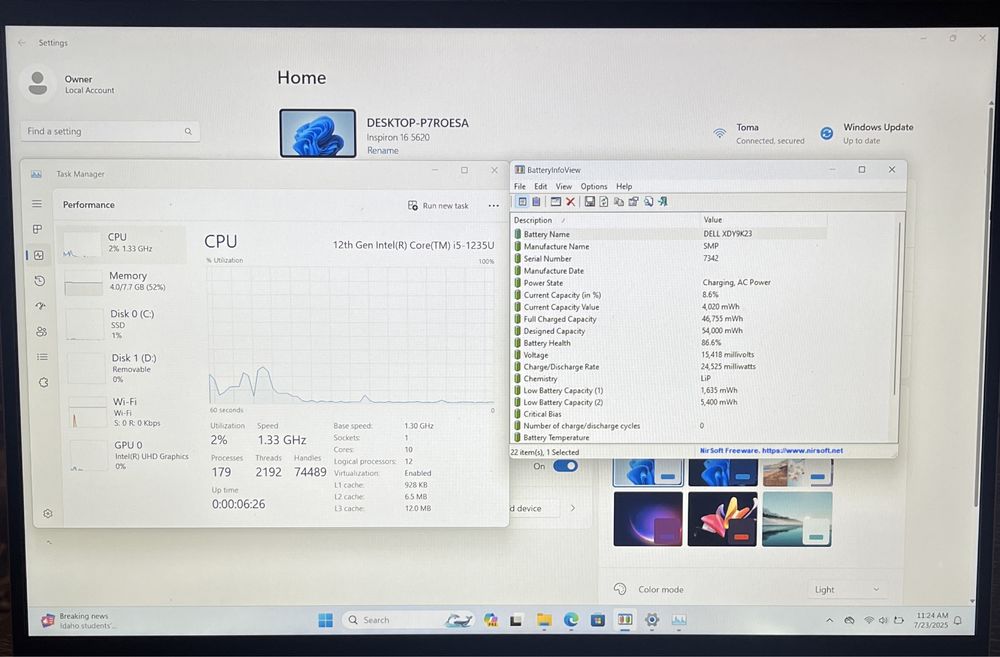Select Performance page icon in Task Manager sidebar
This screenshot has width=1000, height=657.
click(39, 255)
